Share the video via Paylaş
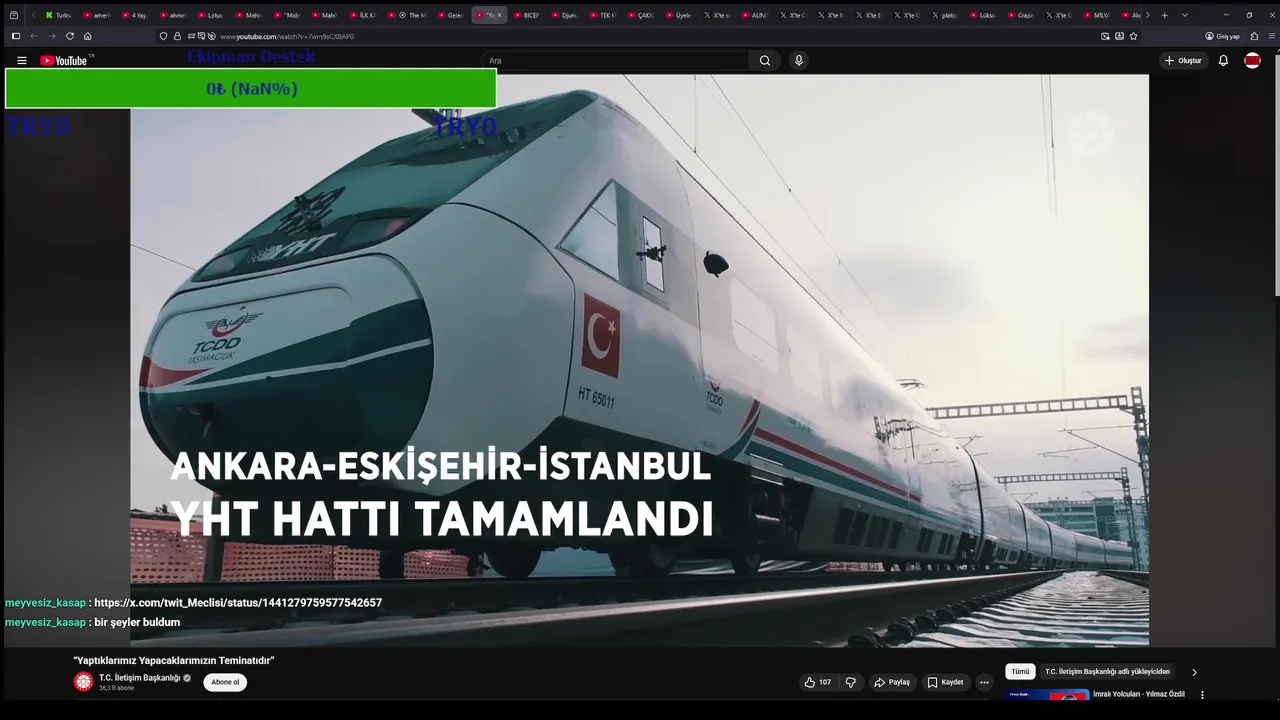Image resolution: width=1280 pixels, height=720 pixels. click(892, 682)
